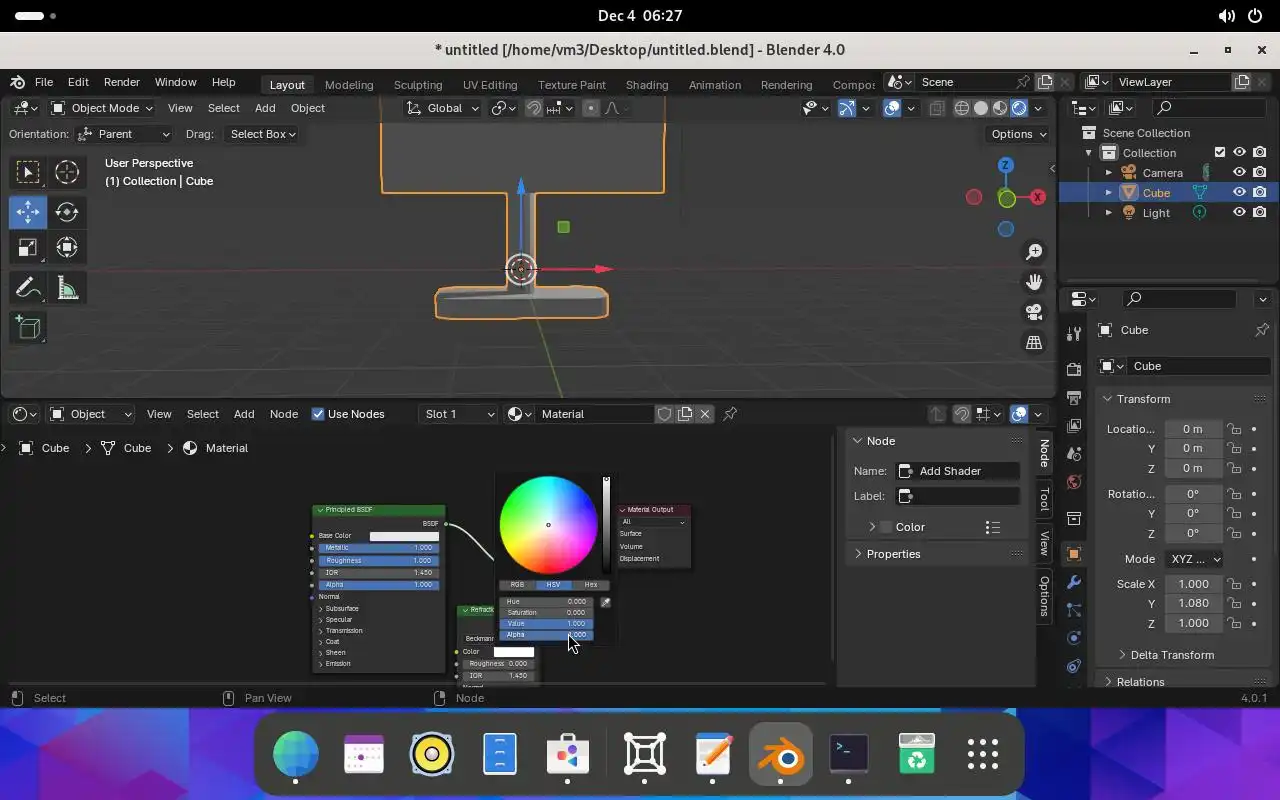Click the Scale Y field 1.080

tap(1193, 603)
